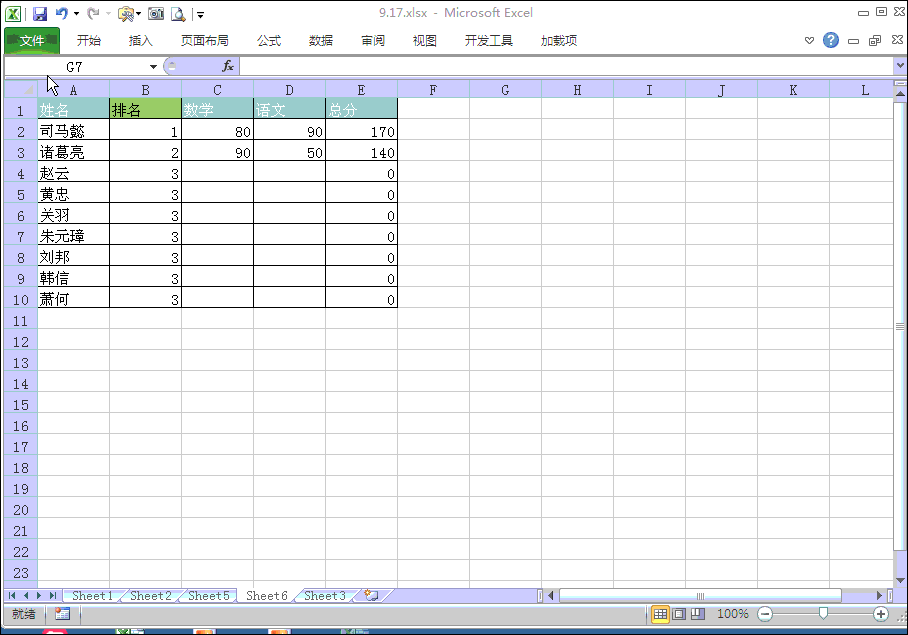Click the heart-shaped minimize ribbon icon
The width and height of the screenshot is (908, 635).
pyautogui.click(x=810, y=41)
